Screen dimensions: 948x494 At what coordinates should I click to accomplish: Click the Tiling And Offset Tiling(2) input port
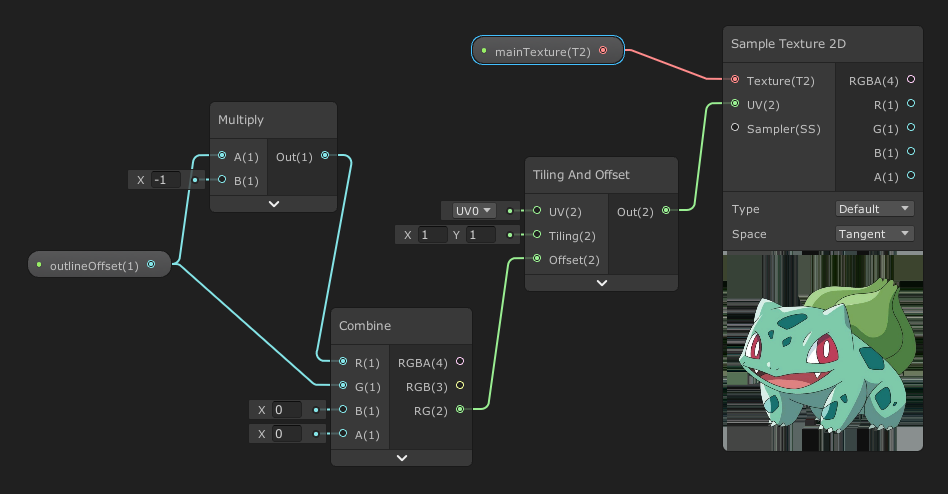tap(537, 235)
